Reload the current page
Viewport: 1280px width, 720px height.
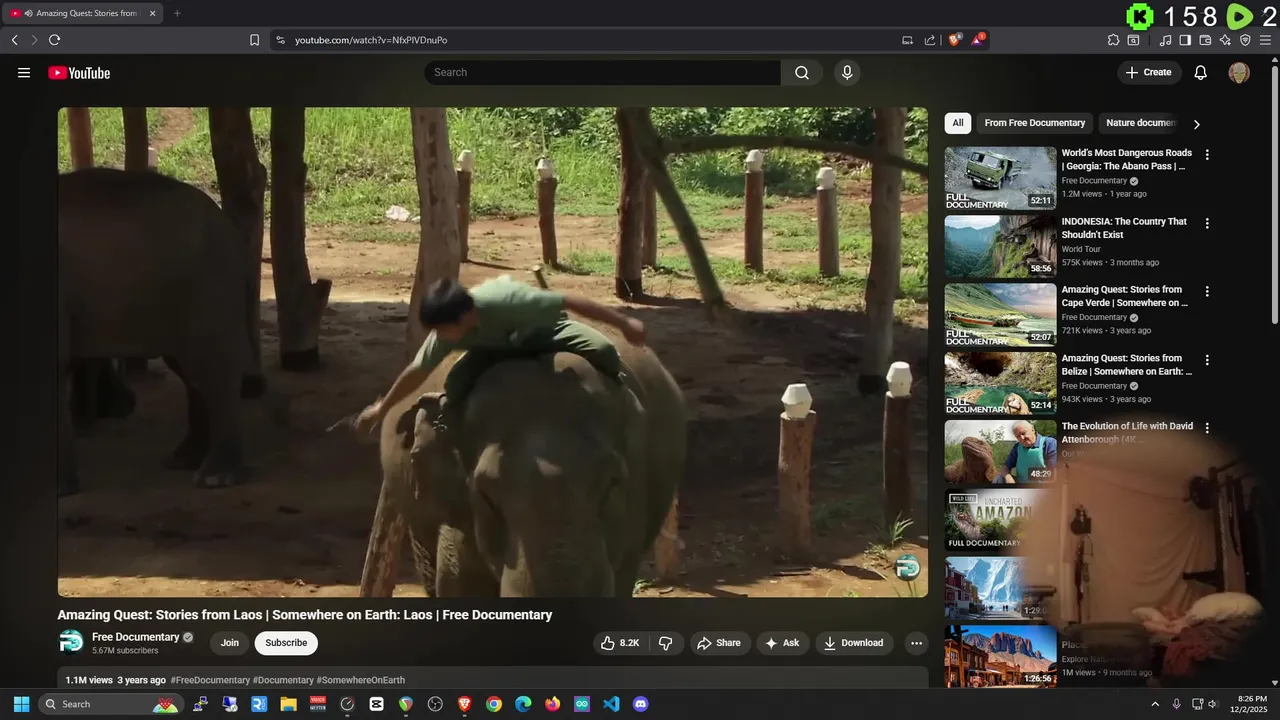(x=54, y=40)
